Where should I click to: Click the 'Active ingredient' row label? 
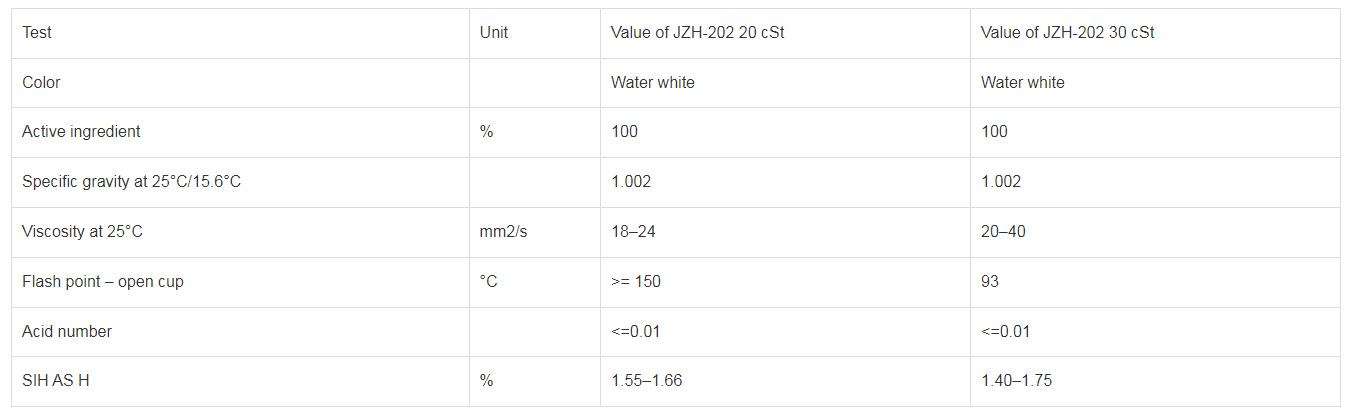tap(81, 132)
